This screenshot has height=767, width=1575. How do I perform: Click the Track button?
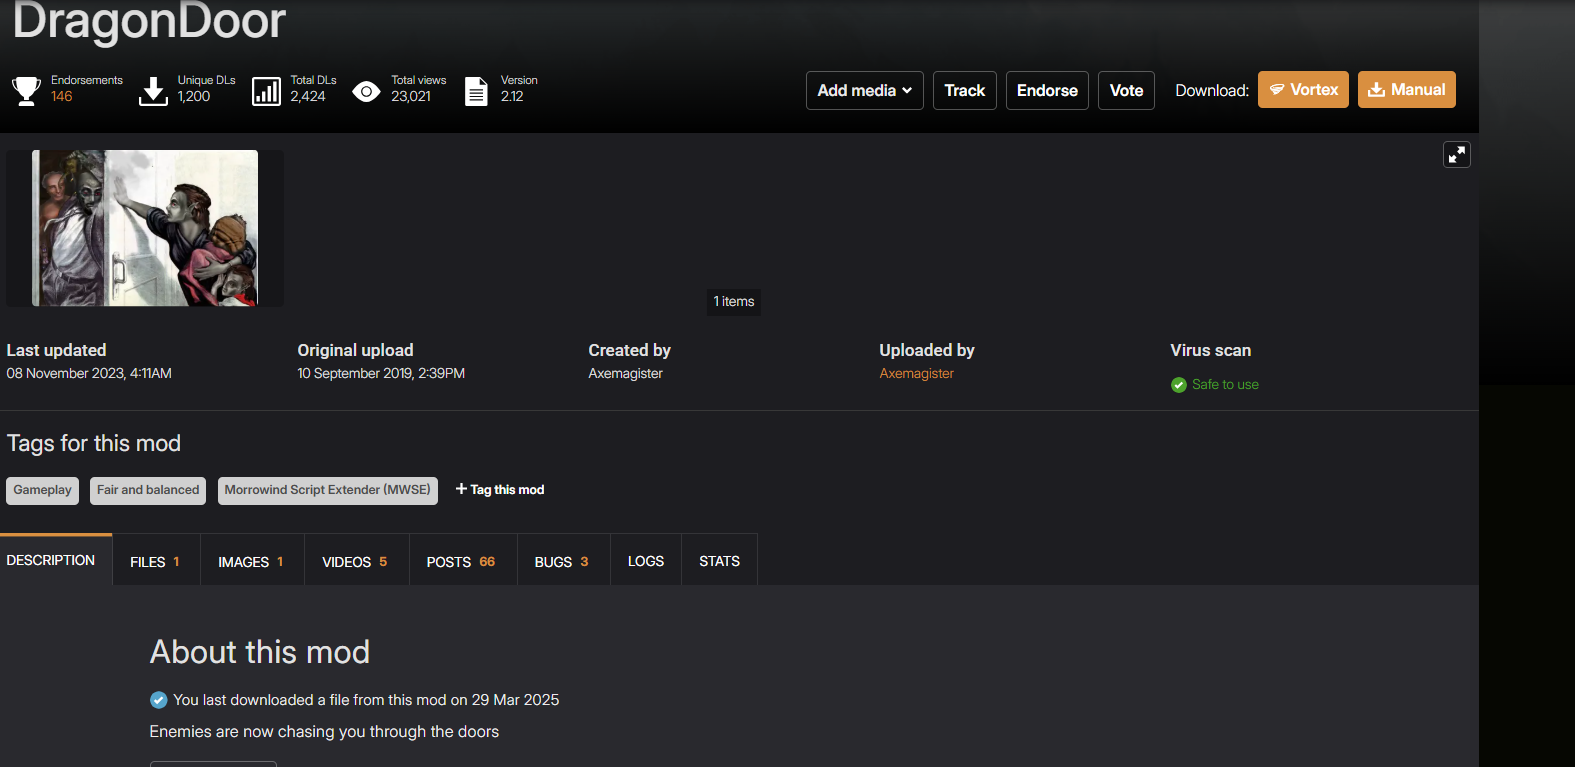[x=965, y=90]
